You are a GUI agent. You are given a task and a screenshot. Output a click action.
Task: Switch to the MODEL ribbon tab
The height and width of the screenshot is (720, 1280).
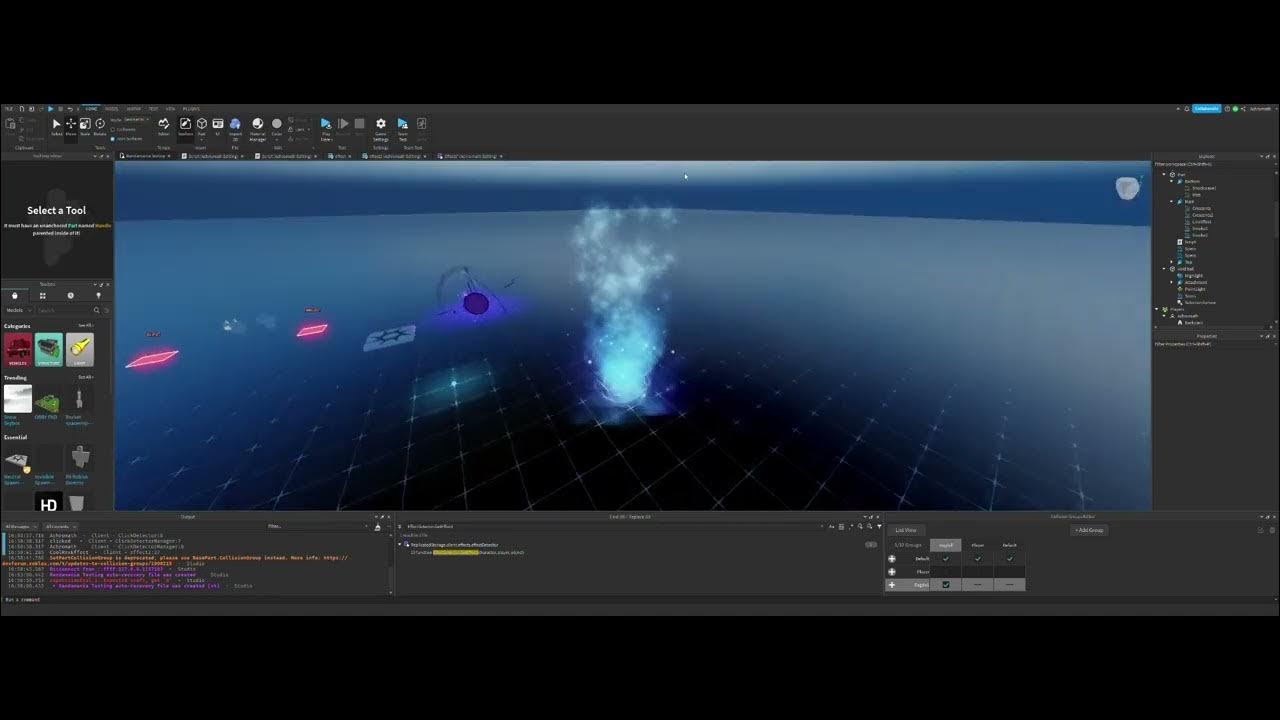[x=112, y=109]
